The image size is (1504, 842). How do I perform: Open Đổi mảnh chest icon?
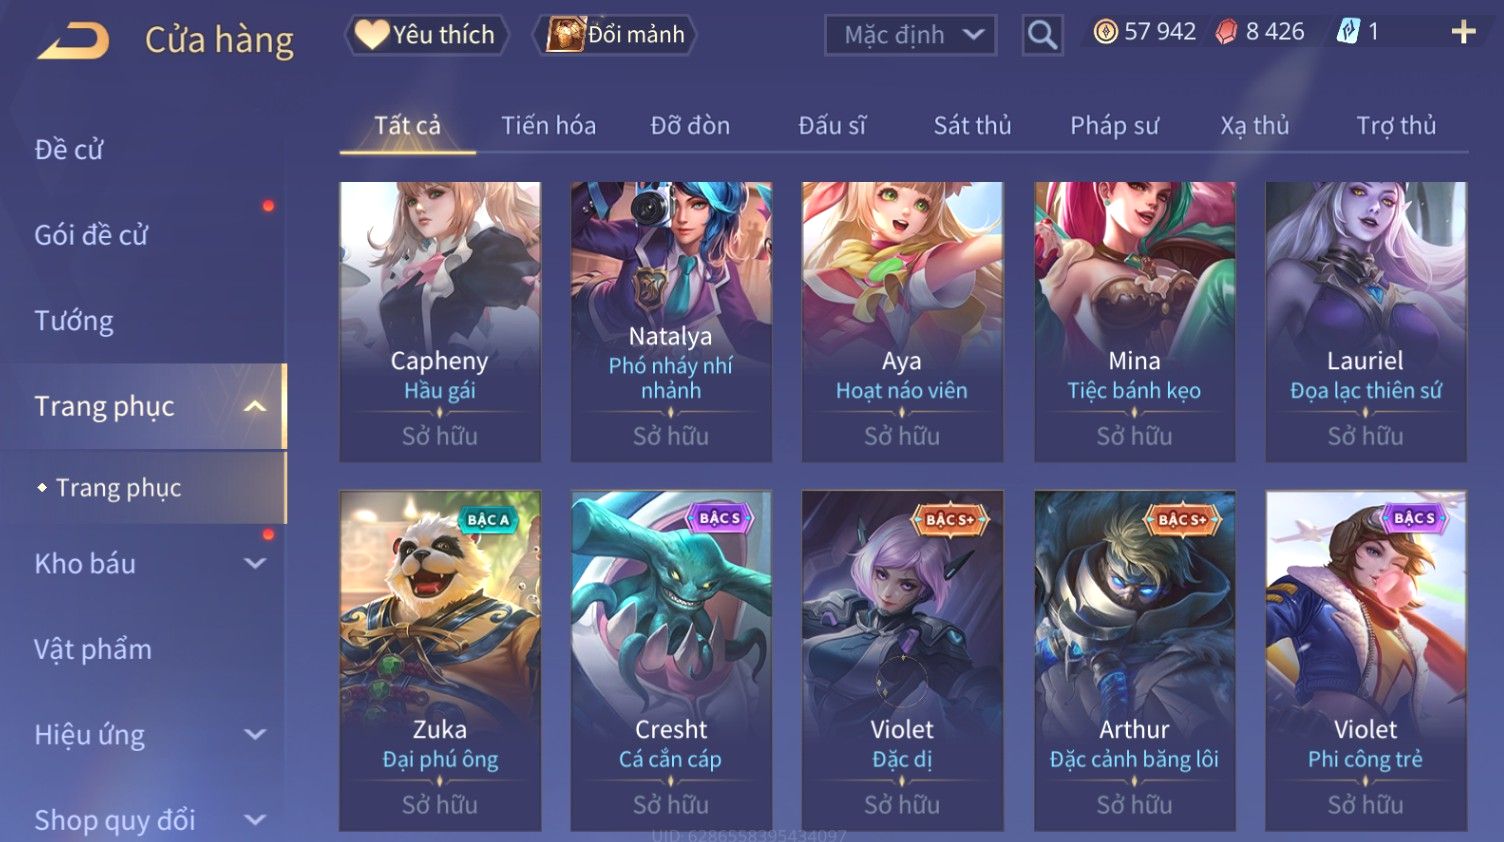click(565, 35)
